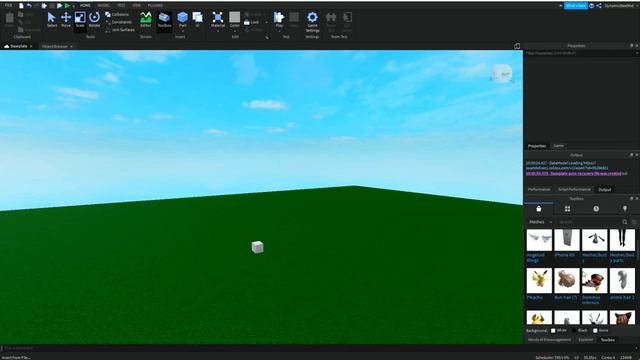The width and height of the screenshot is (640, 360).
Task: Click the New file icon in quick access bar
Action: coord(21,6)
